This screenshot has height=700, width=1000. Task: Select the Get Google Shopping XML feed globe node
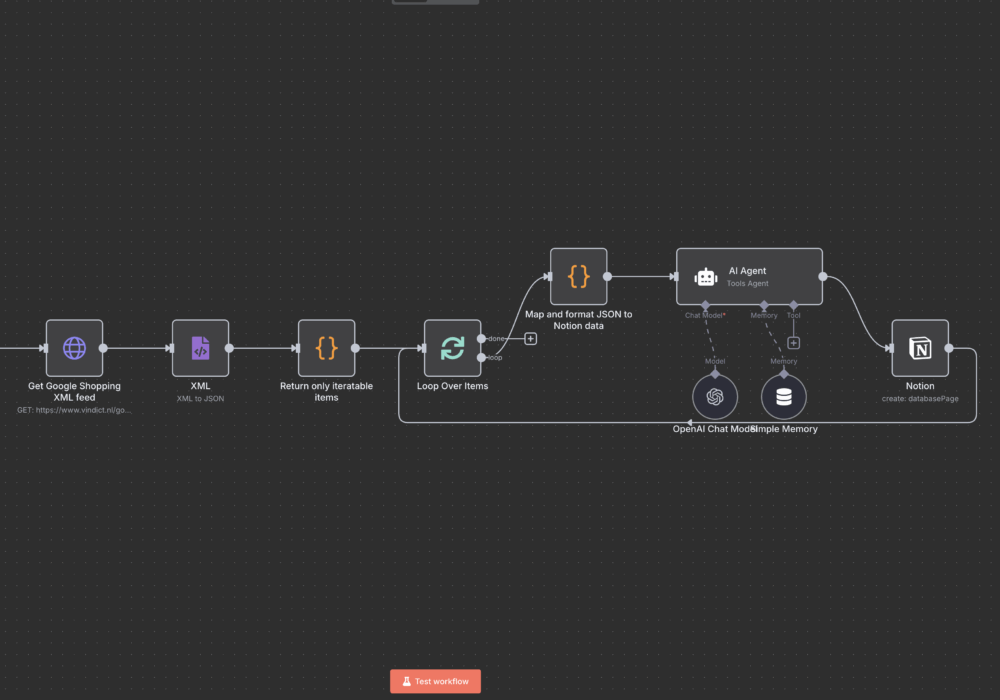click(74, 348)
